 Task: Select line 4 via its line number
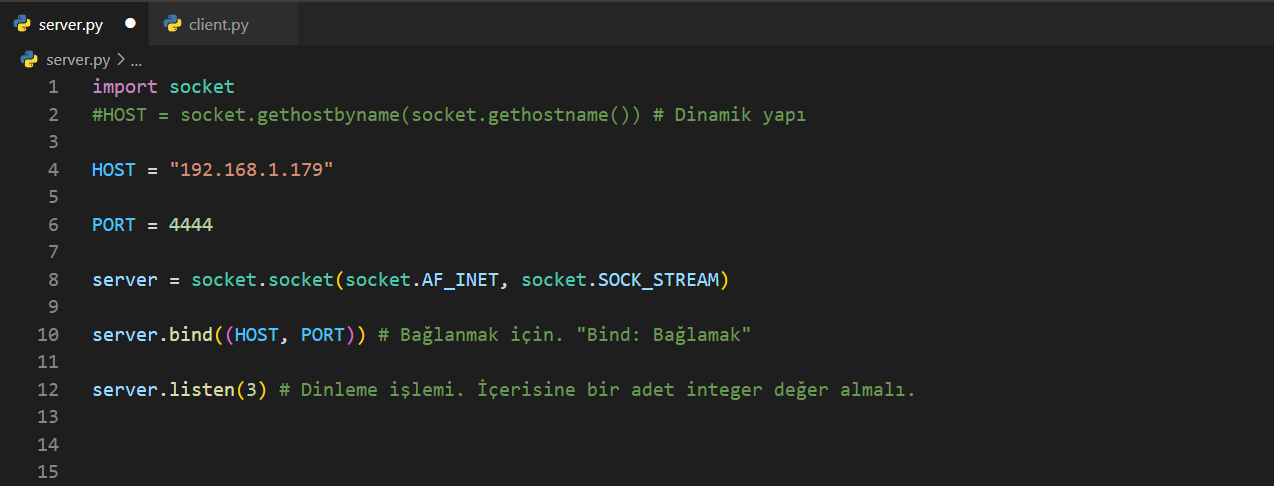click(x=52, y=170)
